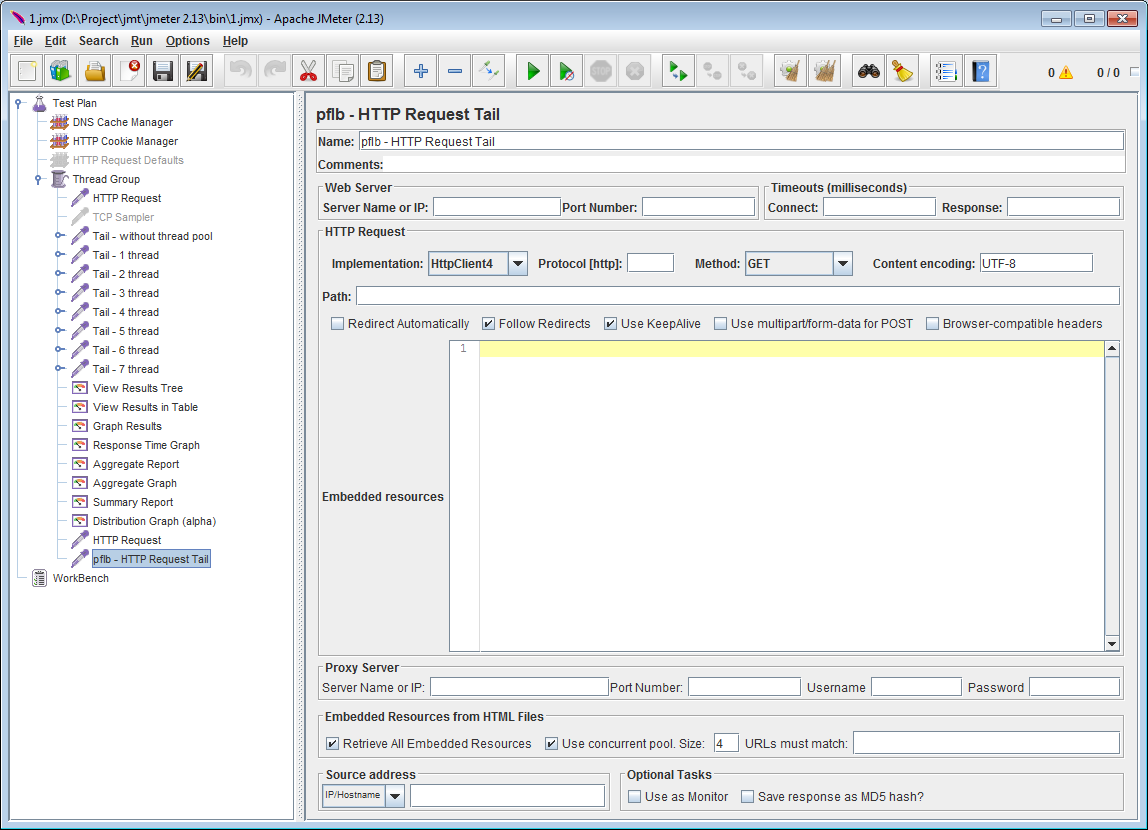Image resolution: width=1148 pixels, height=830 pixels.
Task: Select HTTP Cookie Manager element
Action: point(125,141)
